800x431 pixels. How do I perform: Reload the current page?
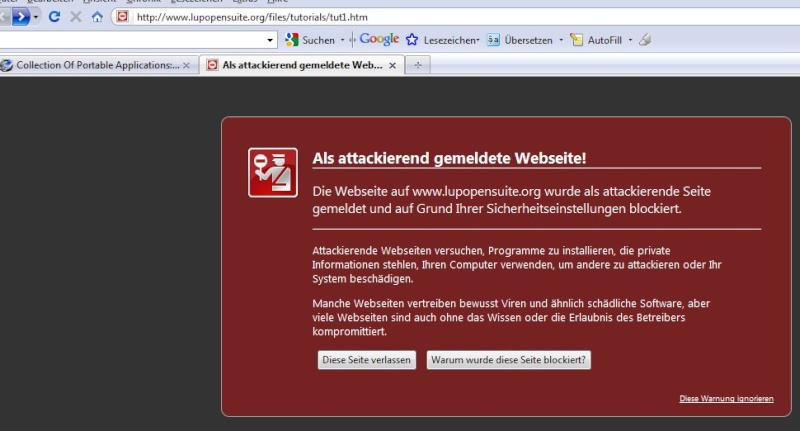click(x=54, y=17)
